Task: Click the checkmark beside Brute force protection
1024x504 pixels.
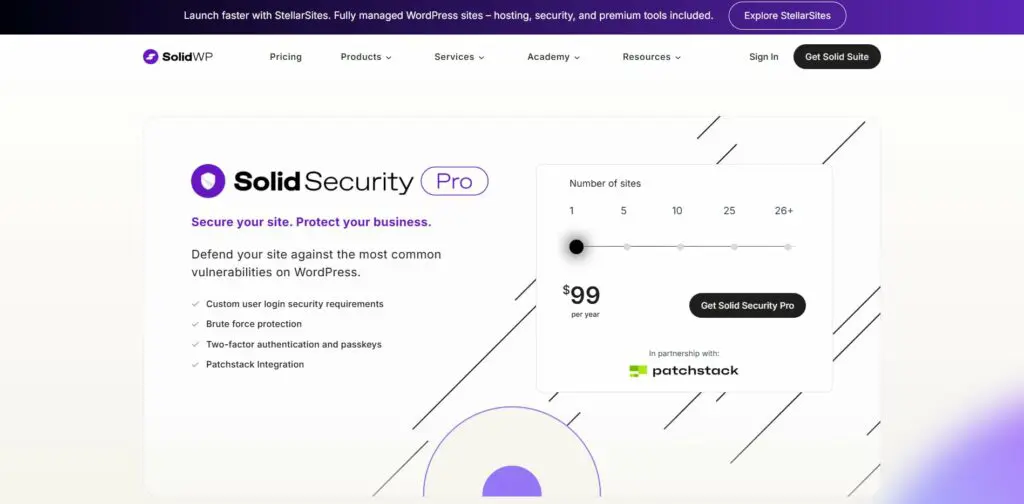Action: [x=195, y=324]
